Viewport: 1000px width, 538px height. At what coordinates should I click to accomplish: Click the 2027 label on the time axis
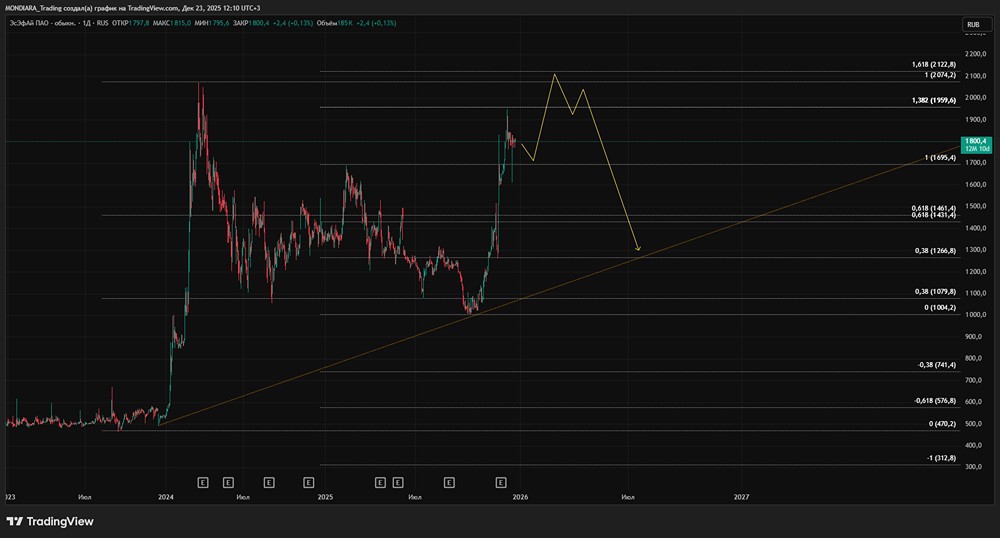tap(741, 496)
